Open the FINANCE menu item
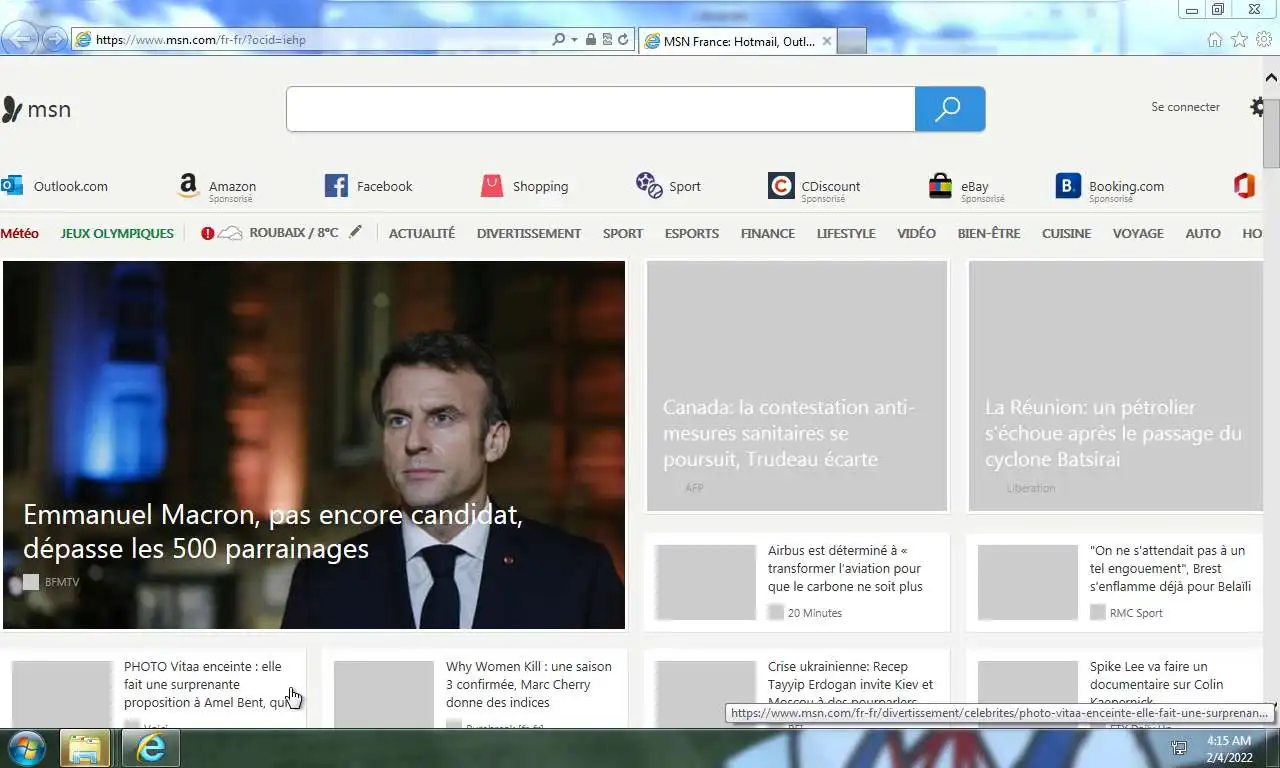The image size is (1280, 768). click(x=768, y=233)
